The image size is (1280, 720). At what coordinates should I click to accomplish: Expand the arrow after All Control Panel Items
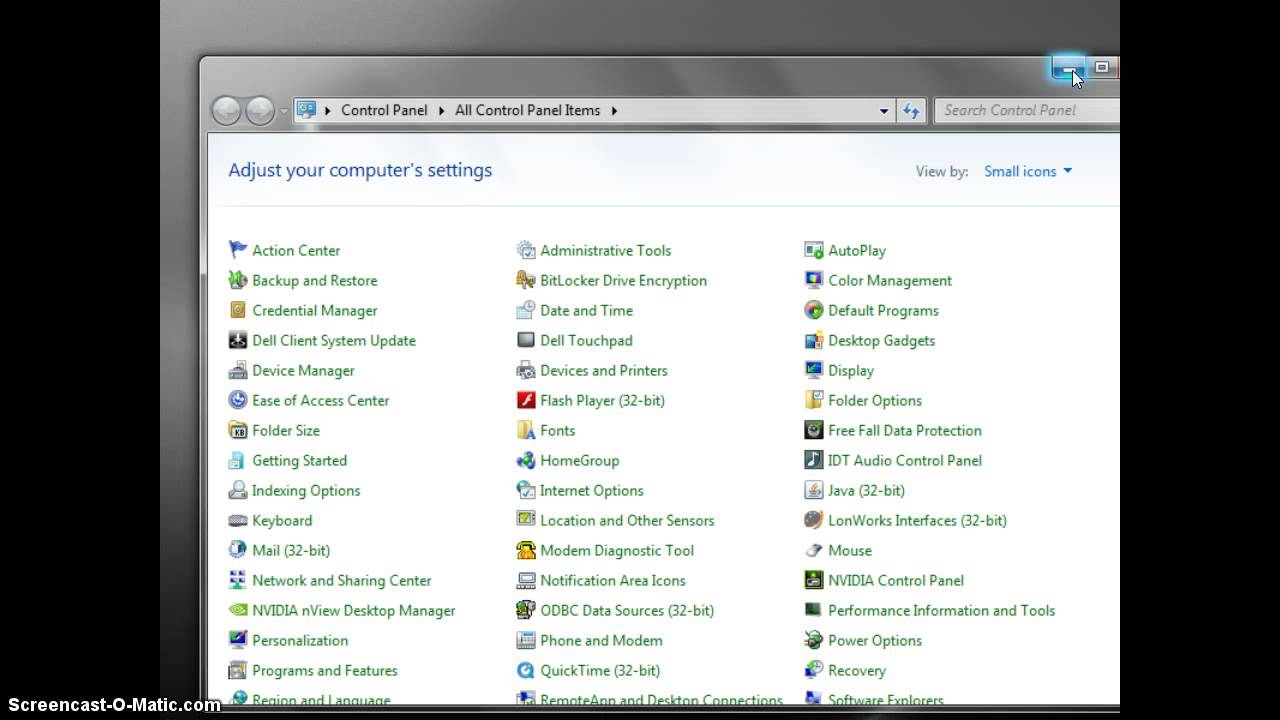point(614,110)
